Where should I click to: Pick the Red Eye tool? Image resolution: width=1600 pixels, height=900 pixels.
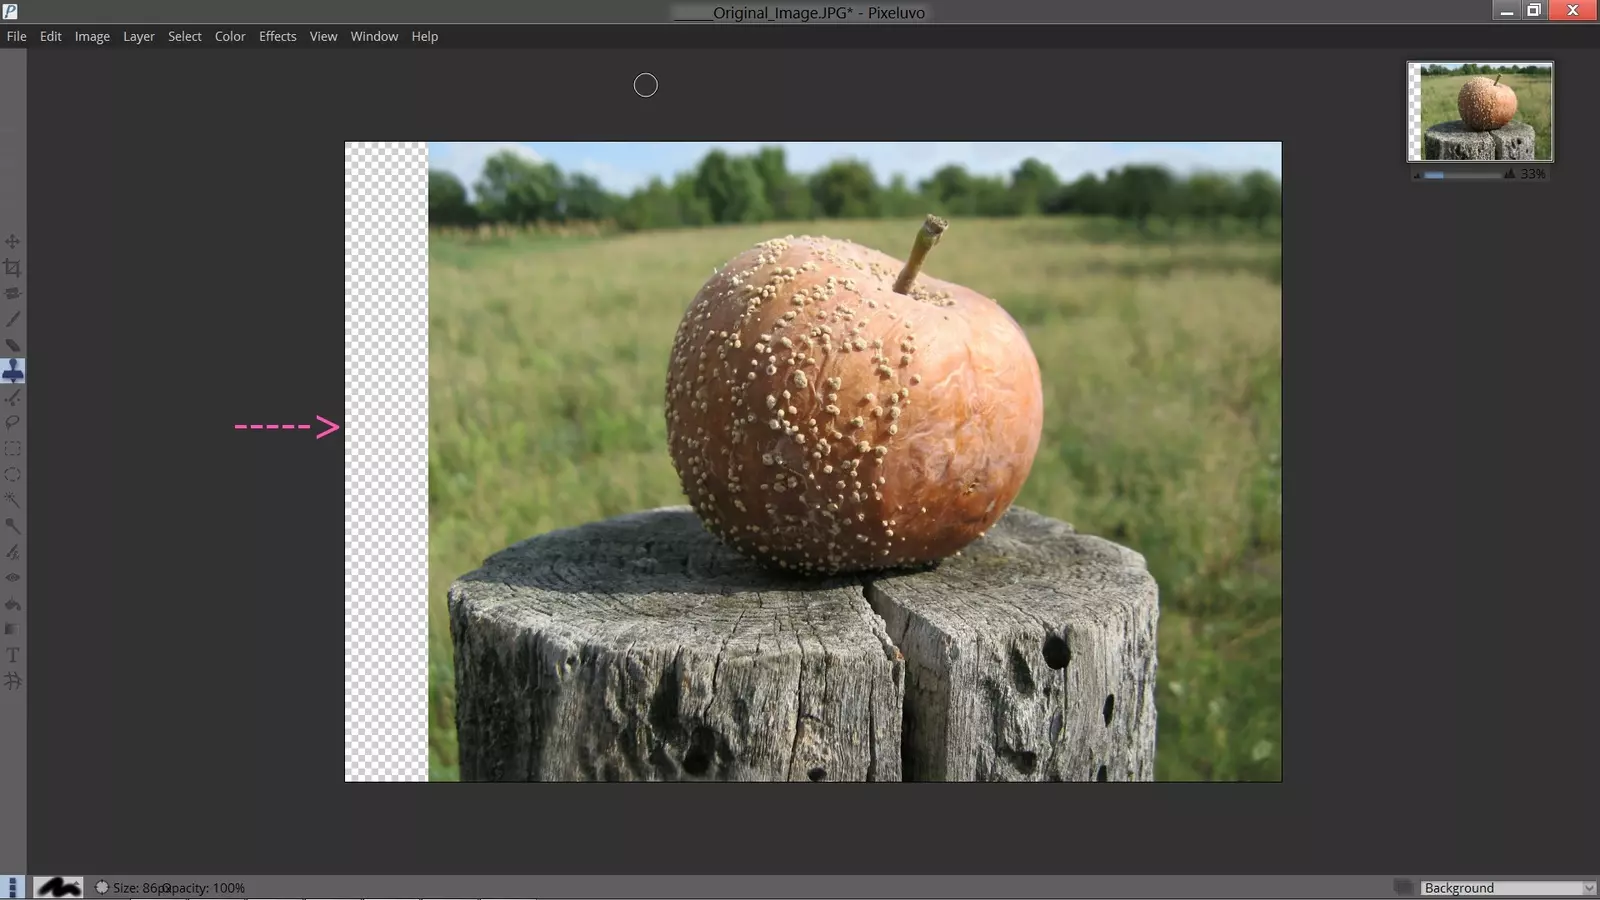click(12, 578)
